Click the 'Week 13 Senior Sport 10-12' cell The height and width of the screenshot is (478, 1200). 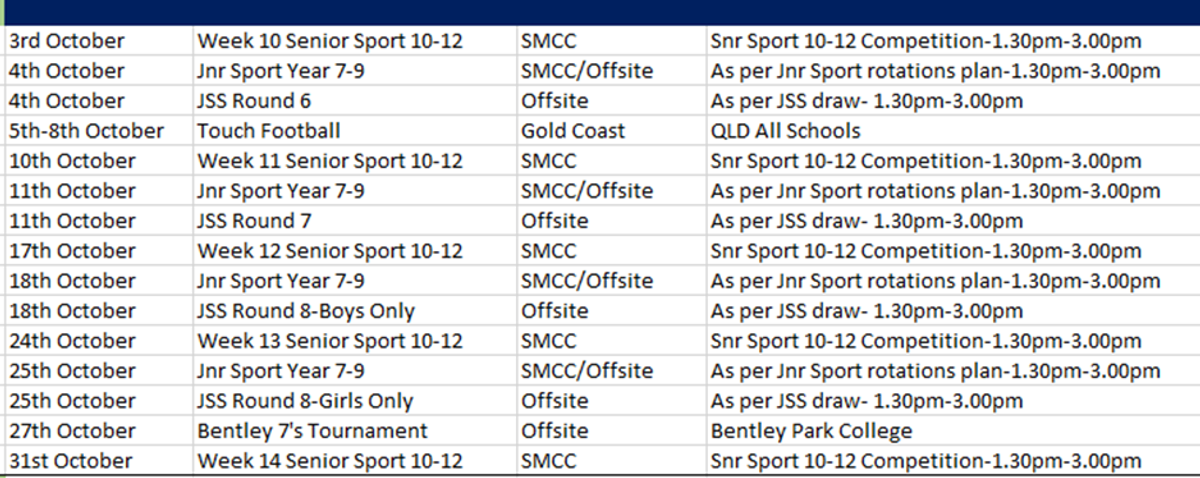coord(330,341)
